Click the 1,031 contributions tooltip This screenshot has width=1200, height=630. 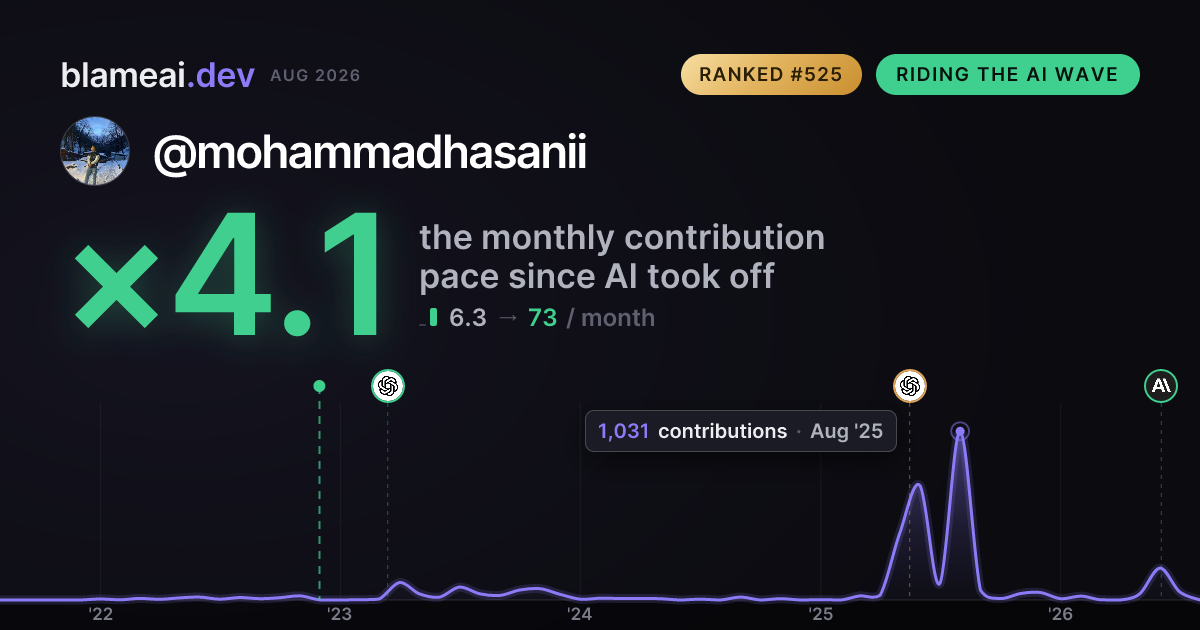pos(741,431)
